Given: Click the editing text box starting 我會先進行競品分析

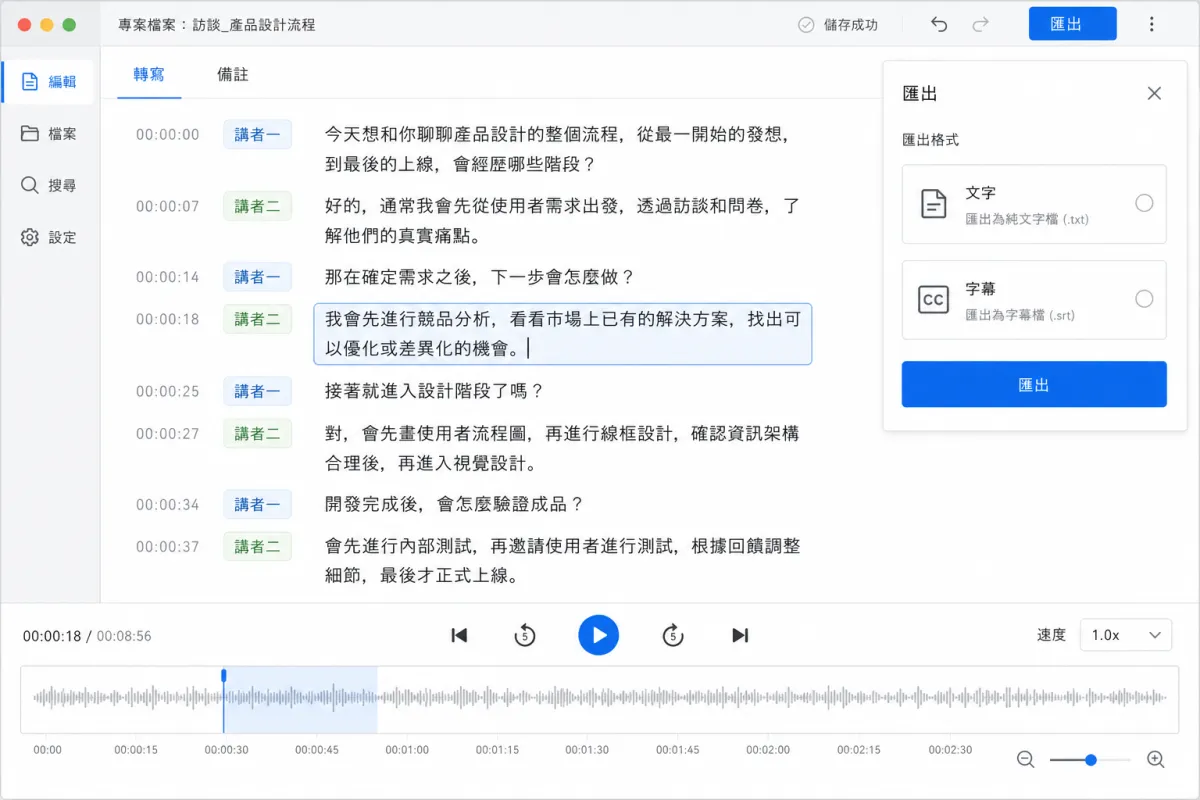Looking at the screenshot, I should coord(563,334).
